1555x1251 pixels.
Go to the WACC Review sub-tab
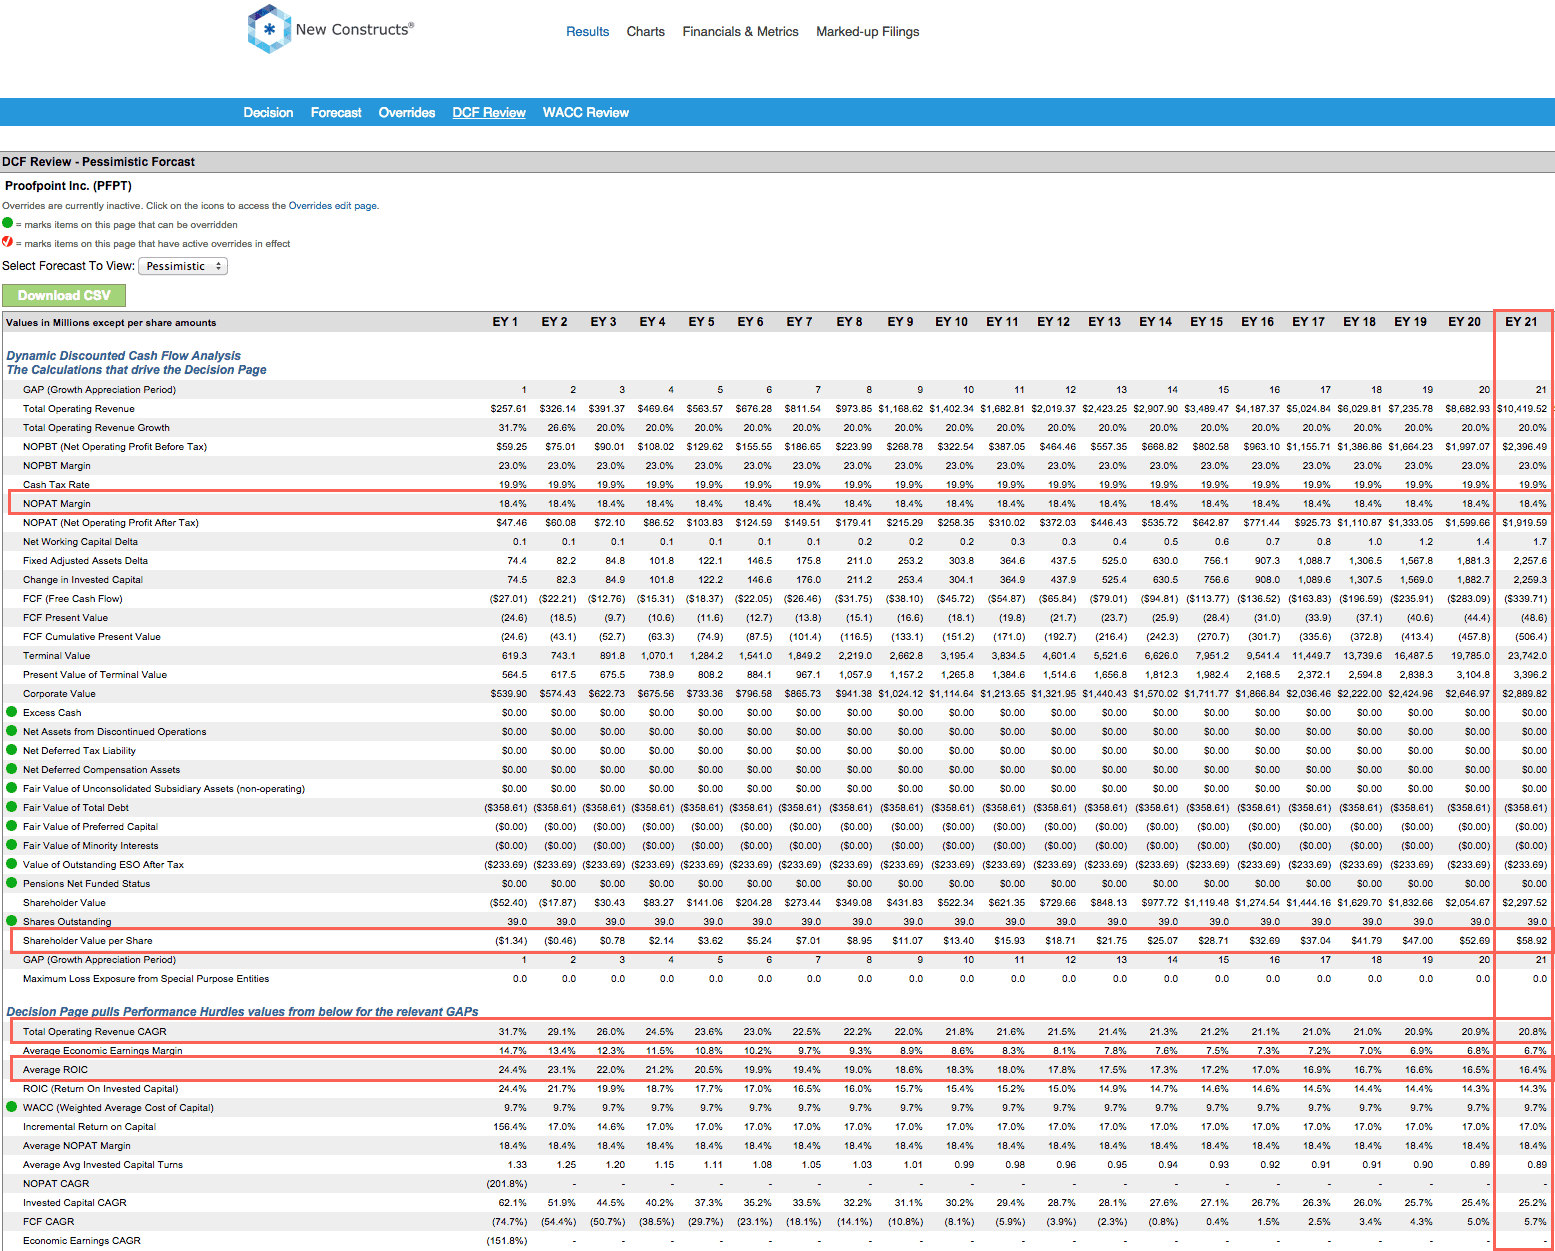[x=586, y=113]
